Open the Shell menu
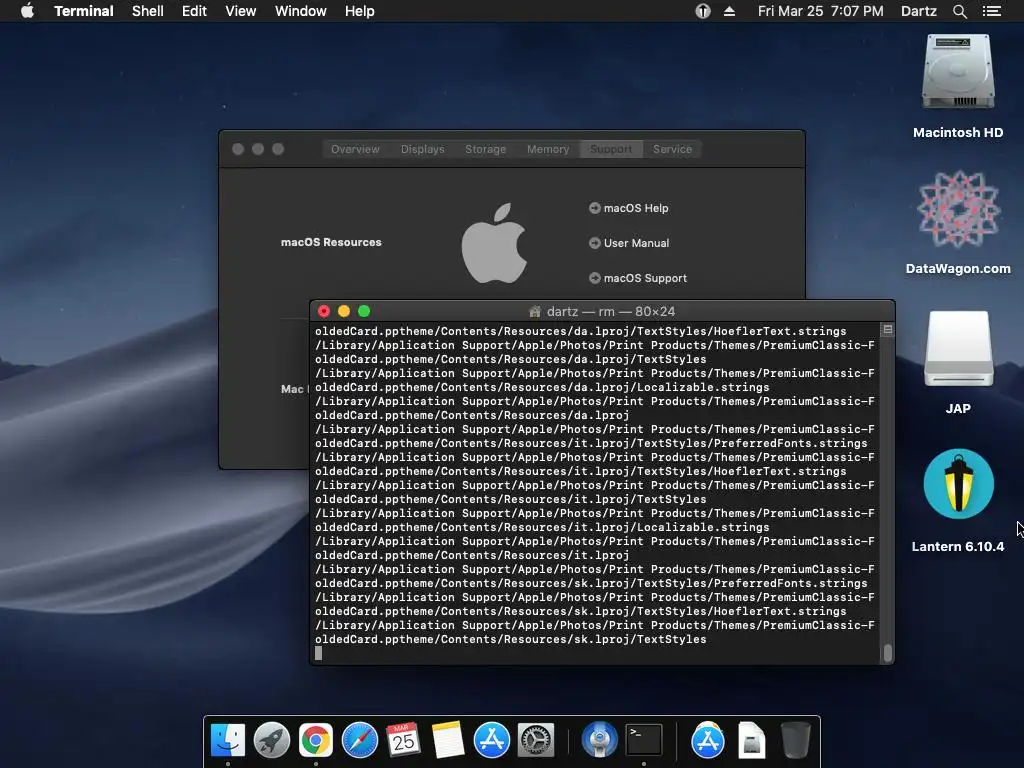 tap(148, 11)
